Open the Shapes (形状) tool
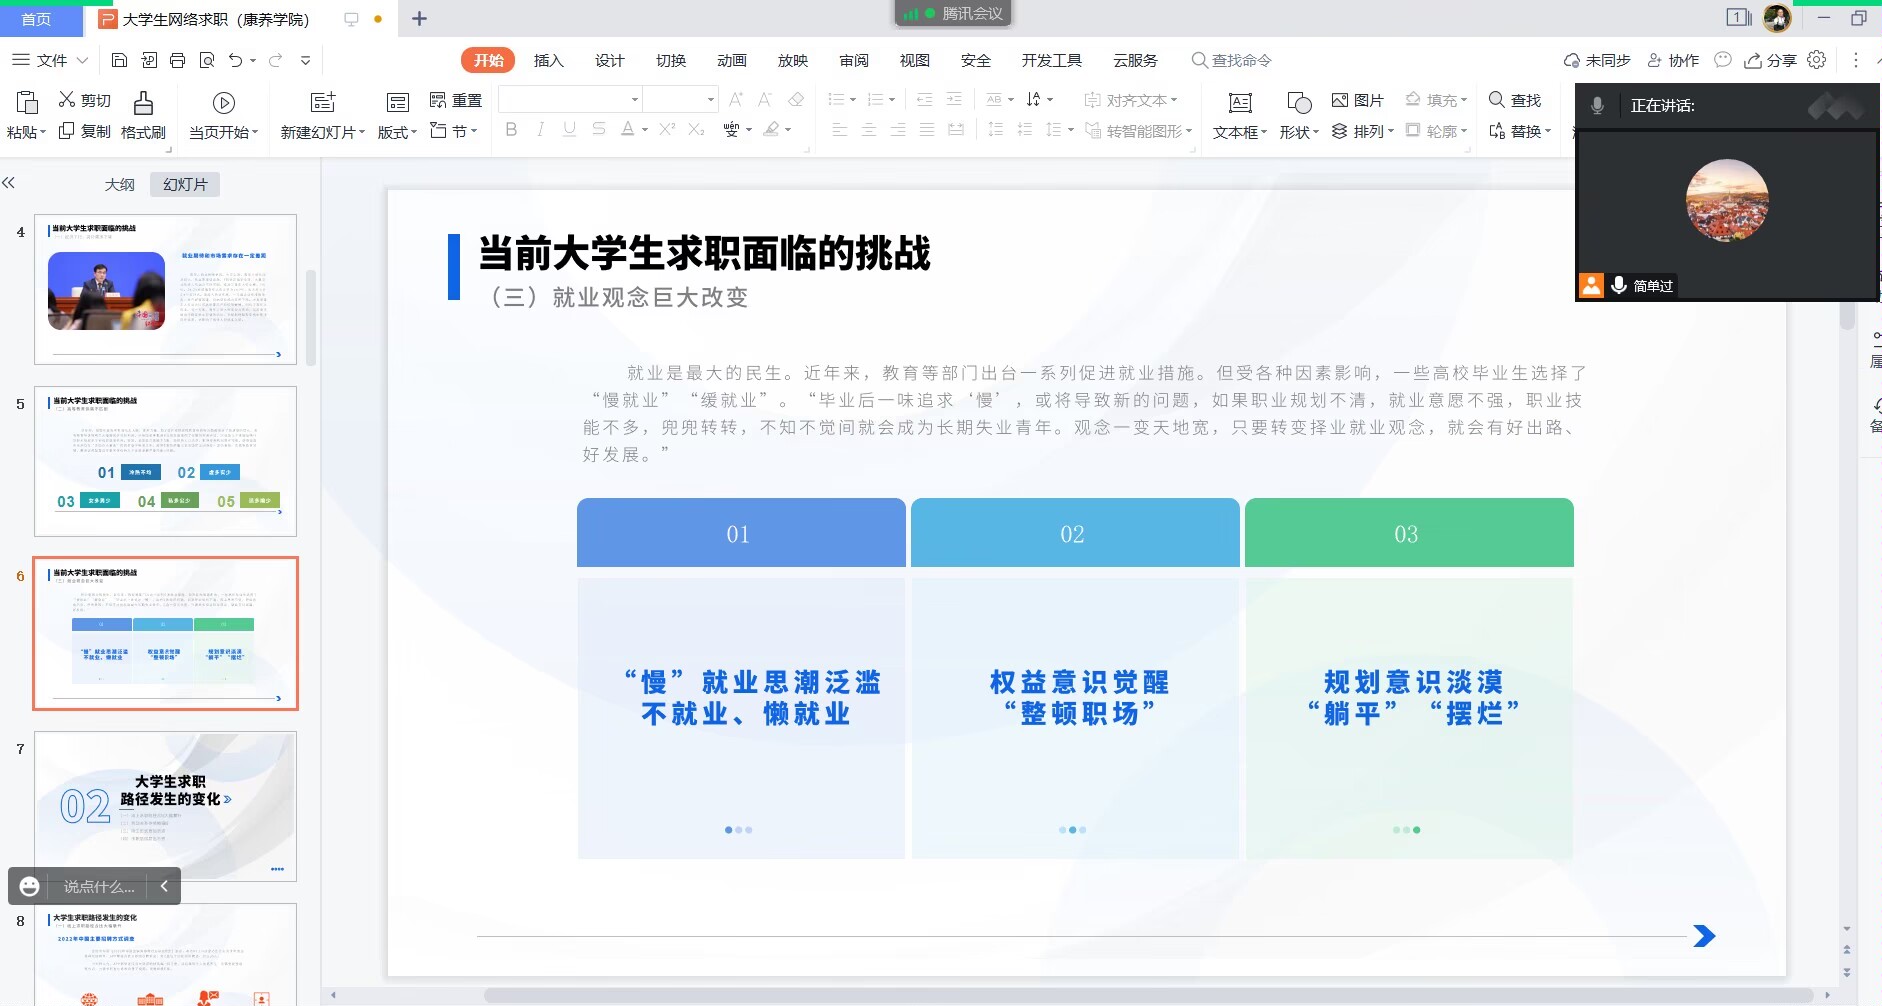 click(1298, 103)
